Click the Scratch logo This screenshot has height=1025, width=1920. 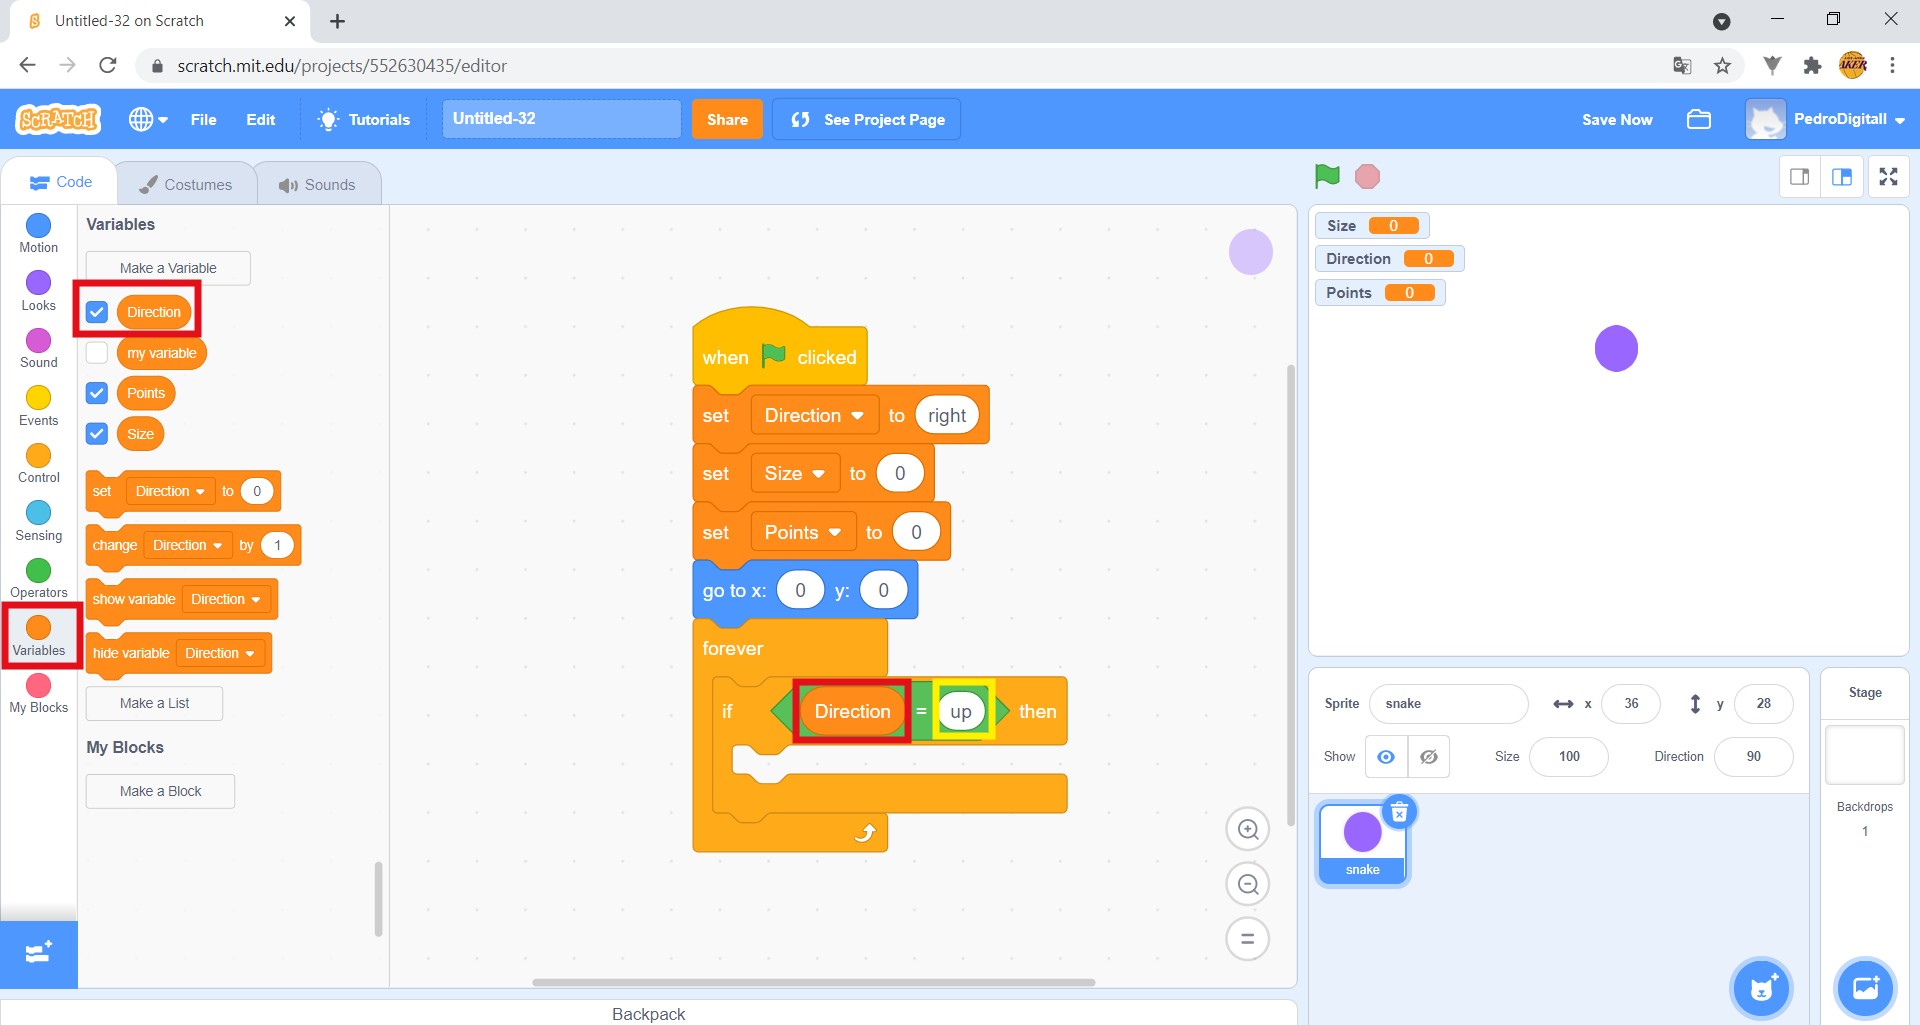tap(59, 119)
